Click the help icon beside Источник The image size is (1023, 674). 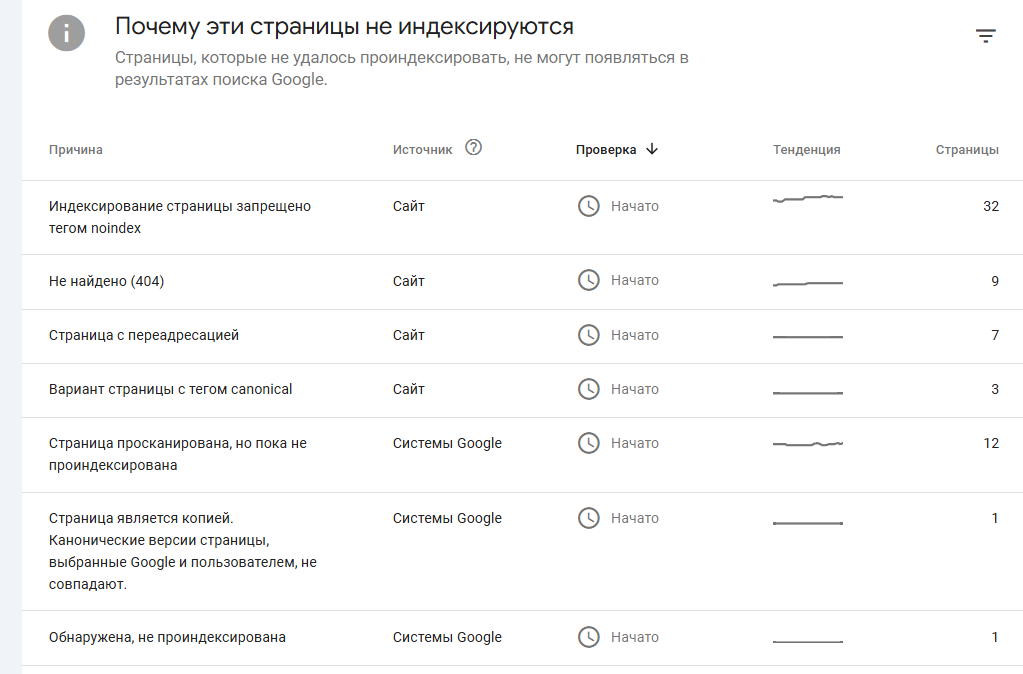(474, 148)
